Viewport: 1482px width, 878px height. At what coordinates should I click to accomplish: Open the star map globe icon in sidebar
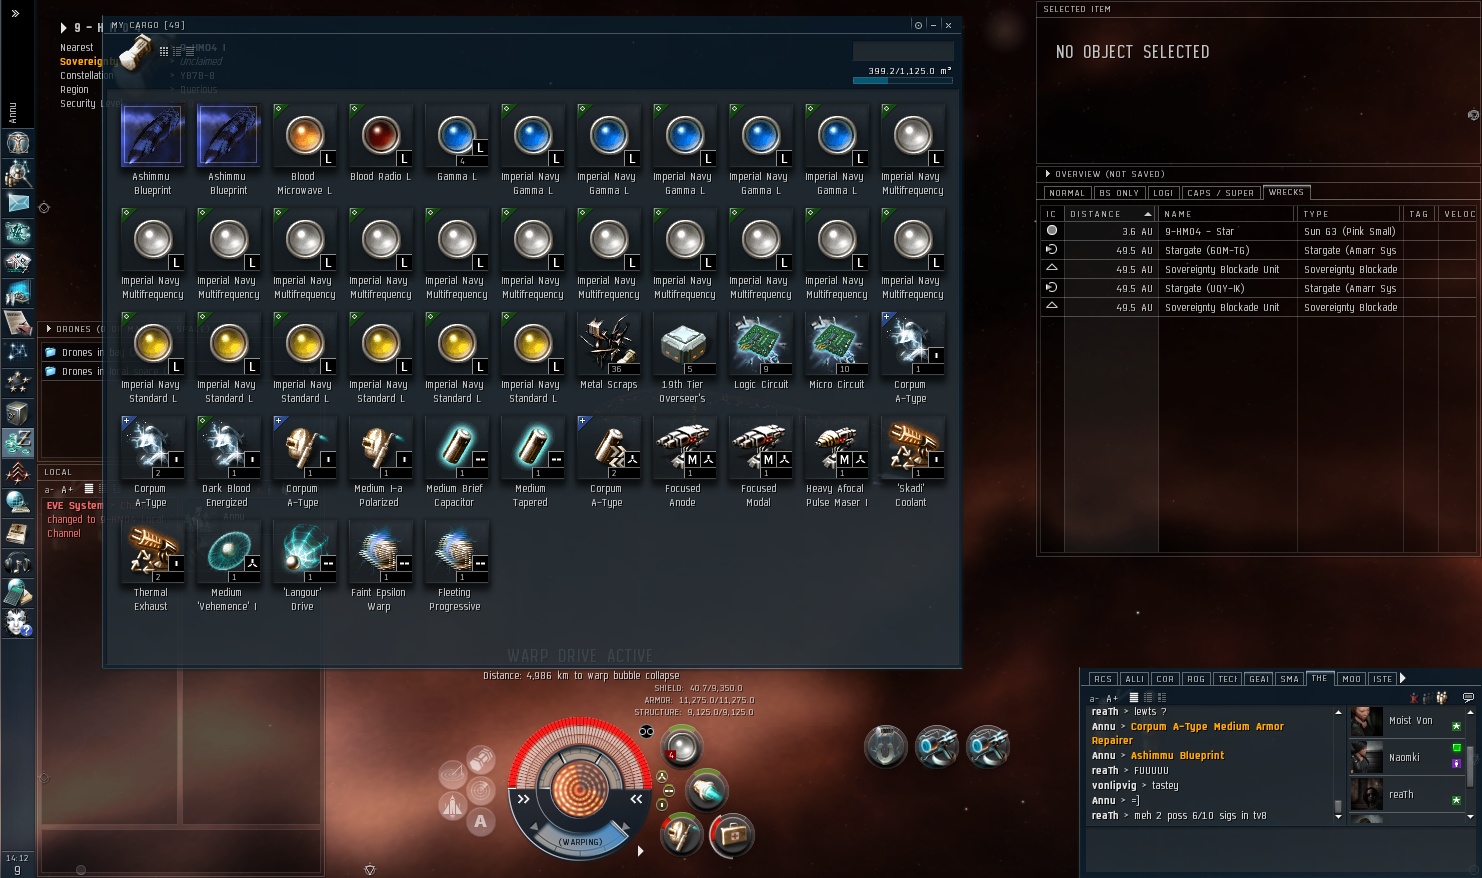click(18, 503)
